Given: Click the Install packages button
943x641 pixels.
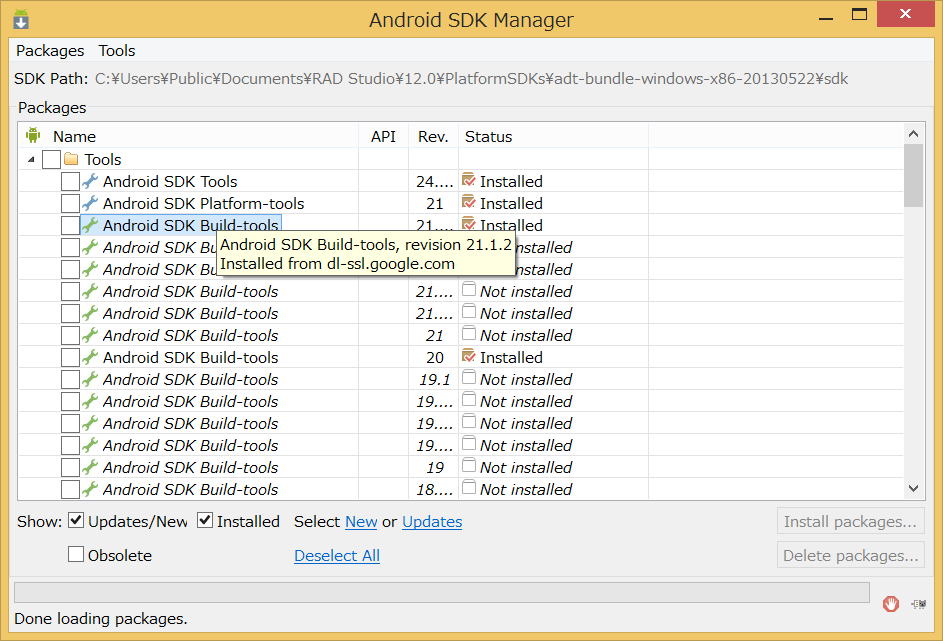Looking at the screenshot, I should coord(850,521).
